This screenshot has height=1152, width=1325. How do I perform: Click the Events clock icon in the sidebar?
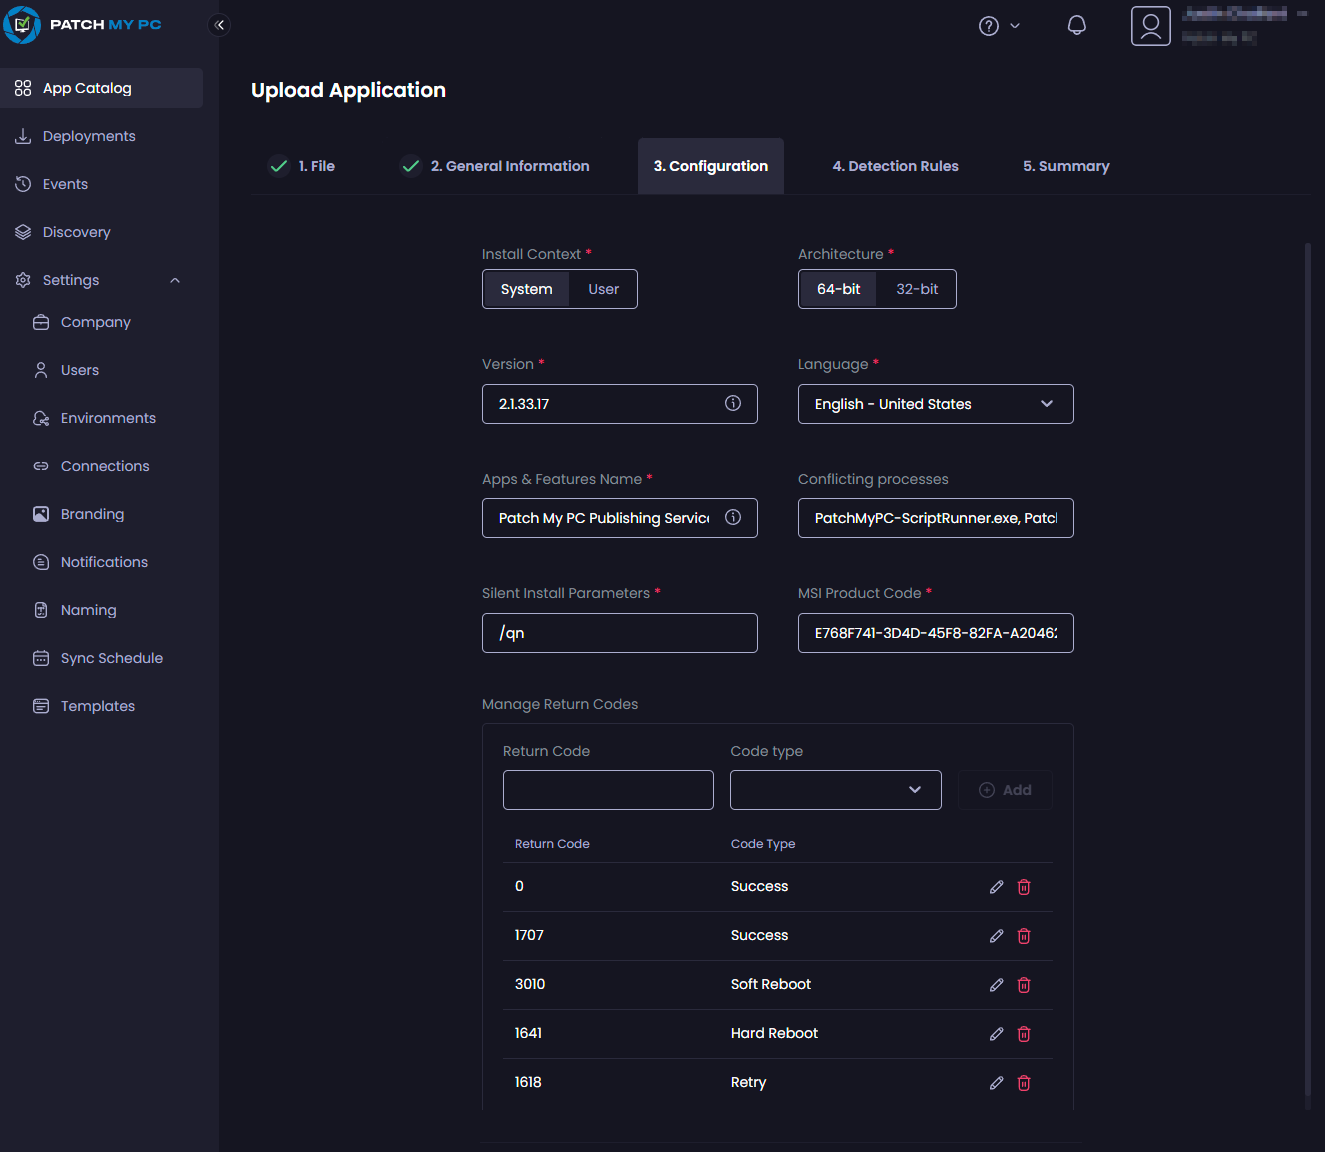(22, 183)
